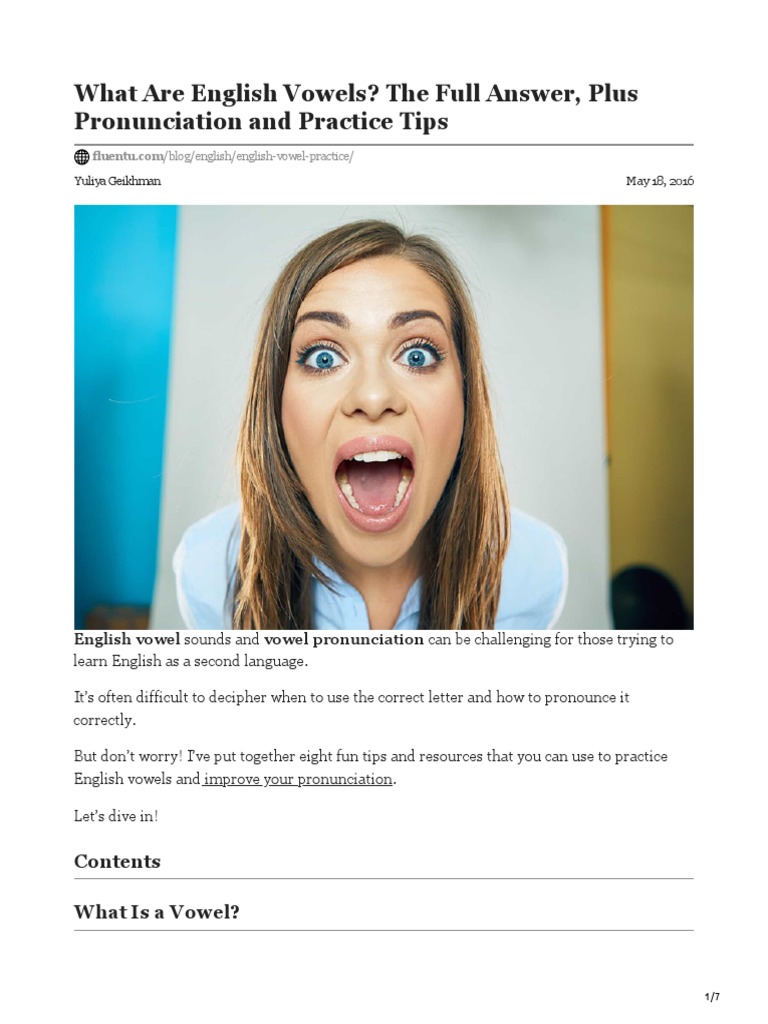Click the bold 'vowel pronunciation' phrase
768x1024 pixels.
point(344,639)
